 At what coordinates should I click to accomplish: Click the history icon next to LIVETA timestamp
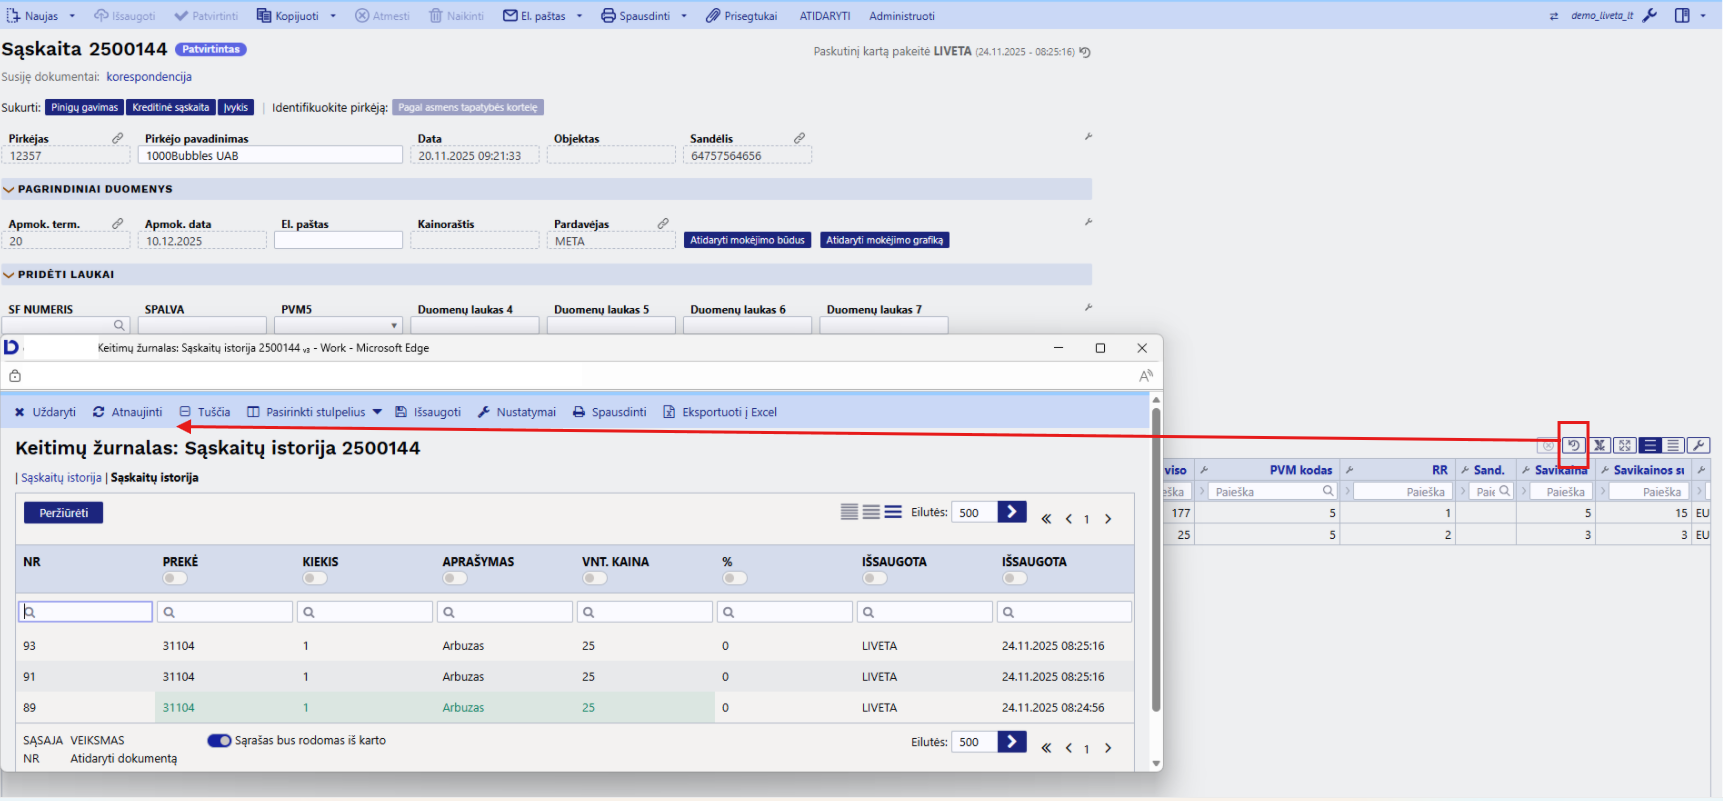click(x=1085, y=52)
